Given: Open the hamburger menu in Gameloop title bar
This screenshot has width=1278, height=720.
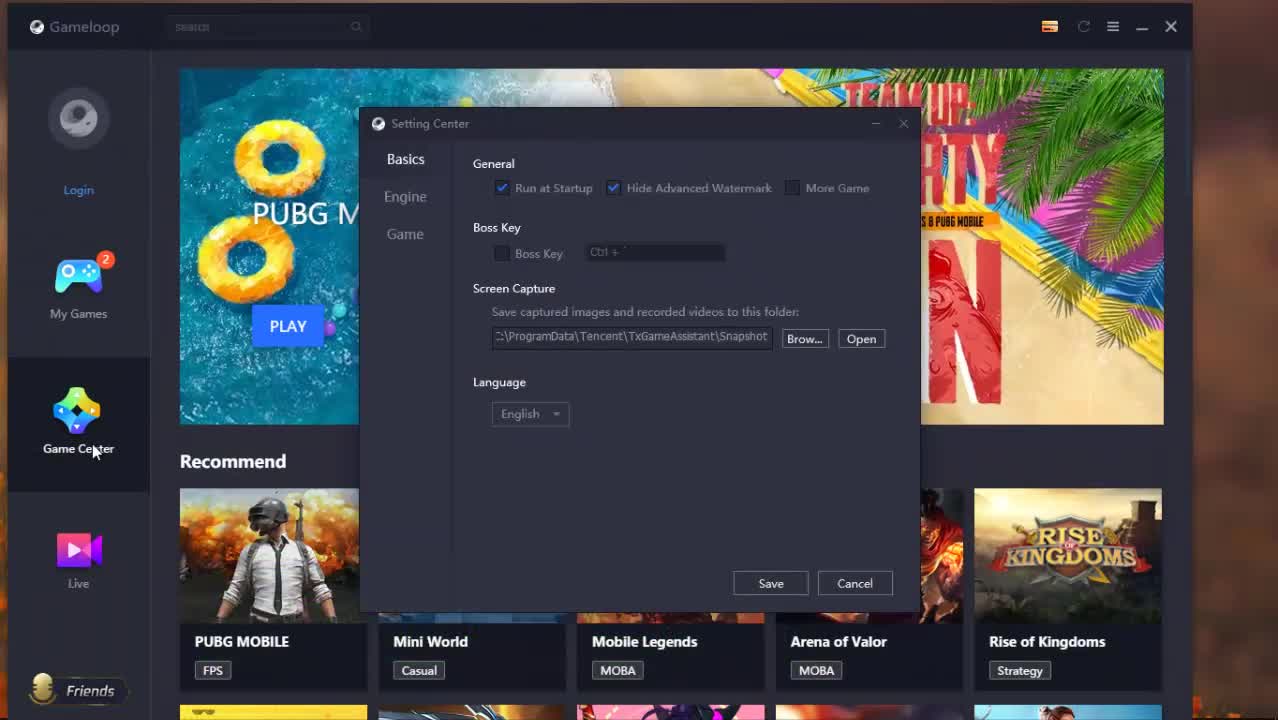Looking at the screenshot, I should click(1113, 27).
